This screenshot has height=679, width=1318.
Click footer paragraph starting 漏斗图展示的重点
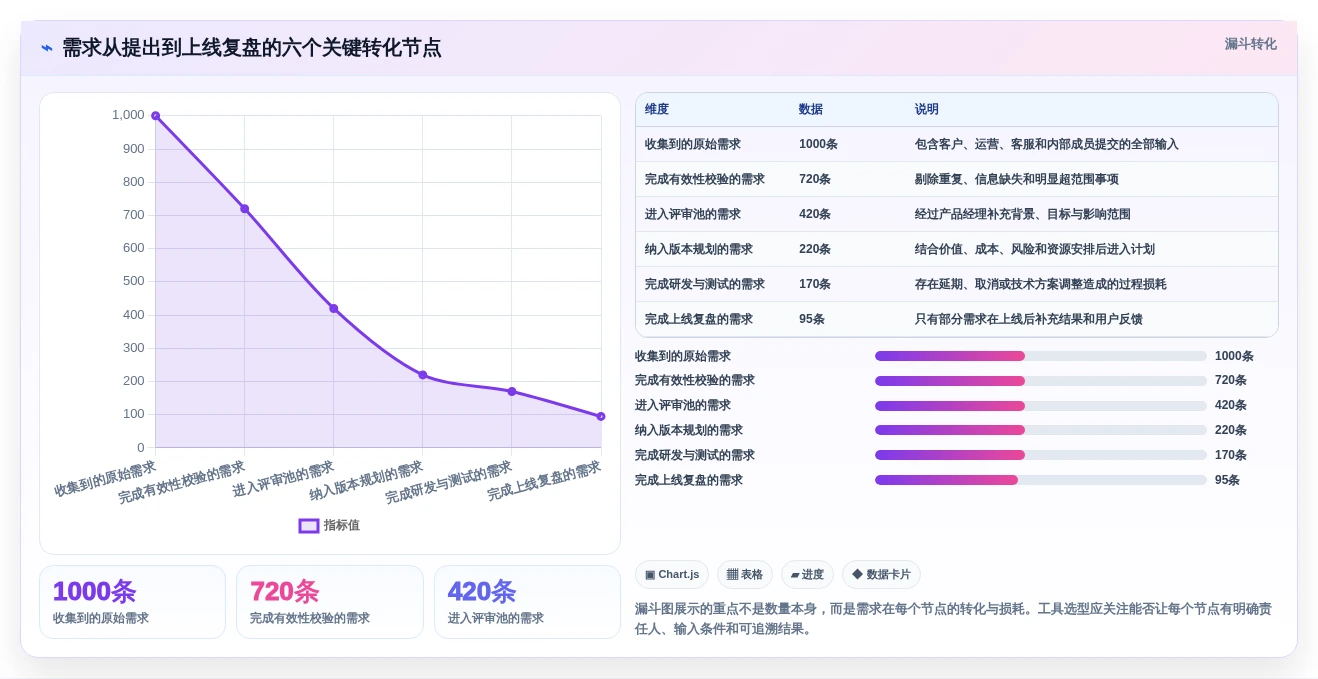coord(953,619)
